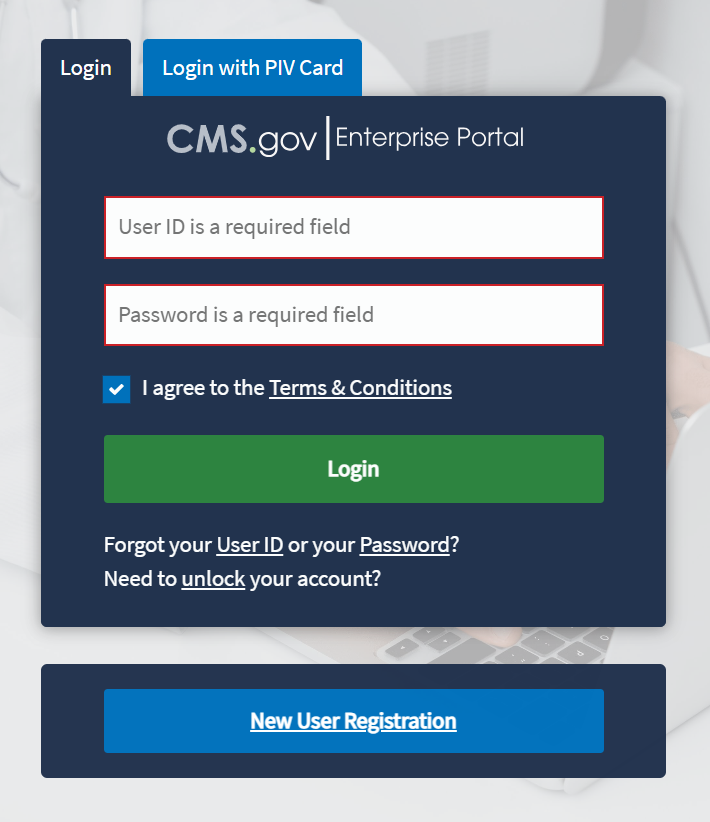Viewport: 710px width, 822px height.
Task: Click into the Password field
Action: 353,315
